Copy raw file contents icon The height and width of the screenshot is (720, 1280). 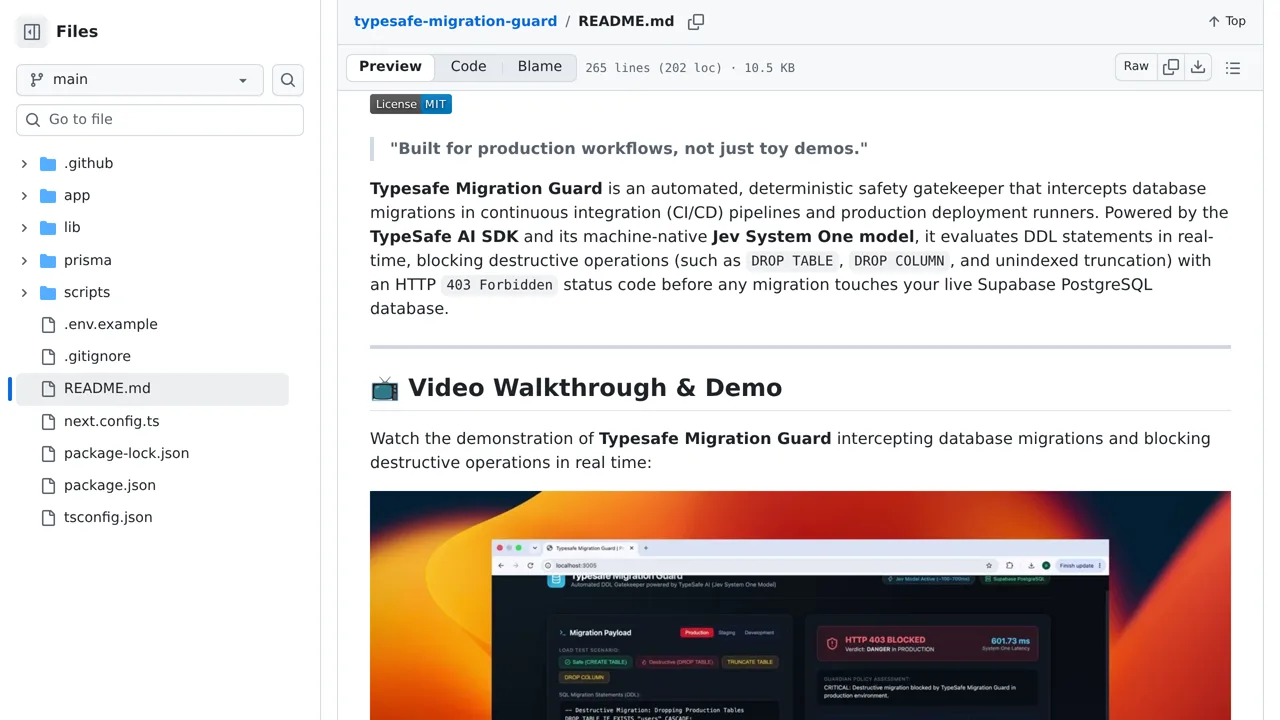coord(1171,67)
